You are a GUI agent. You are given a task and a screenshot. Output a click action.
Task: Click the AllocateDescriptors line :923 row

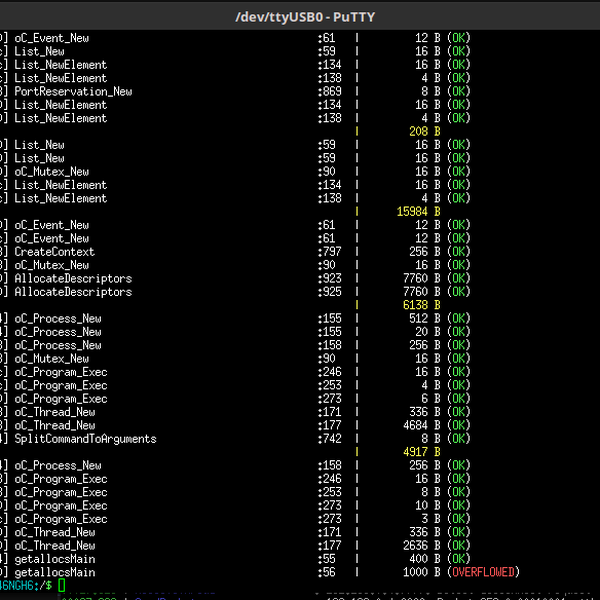coord(73,279)
